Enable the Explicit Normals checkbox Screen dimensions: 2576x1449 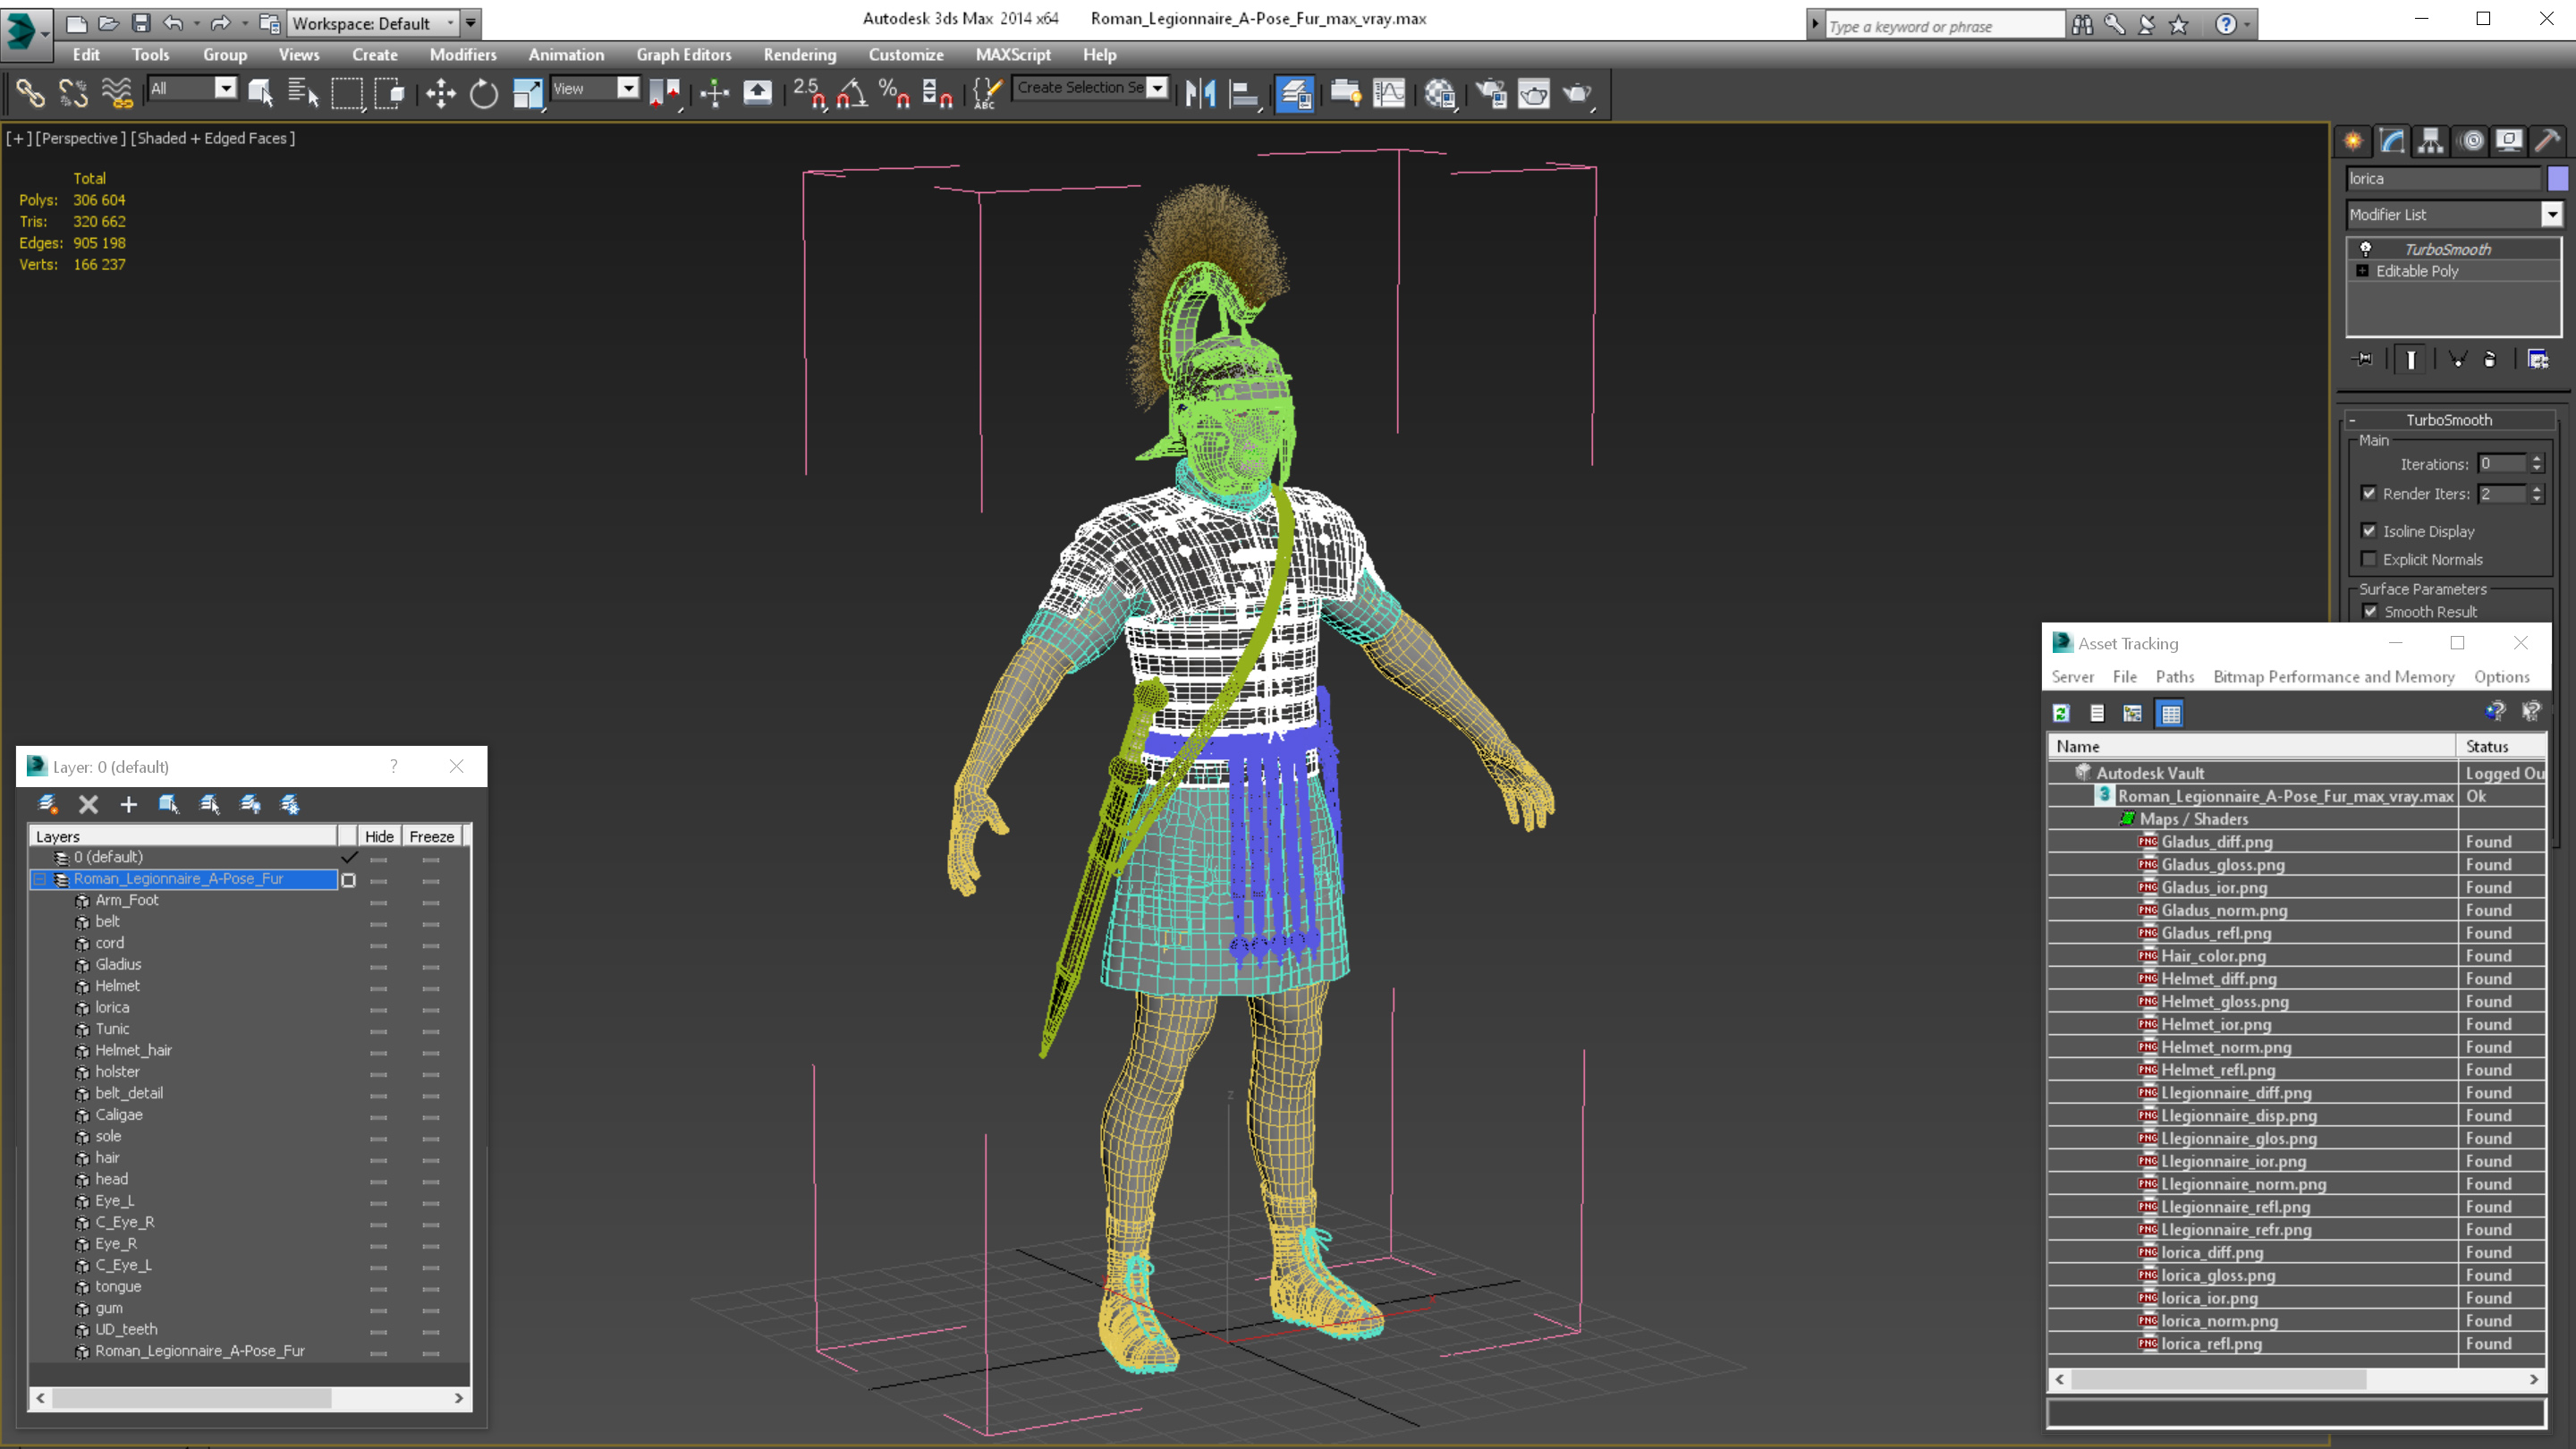pyautogui.click(x=2368, y=559)
